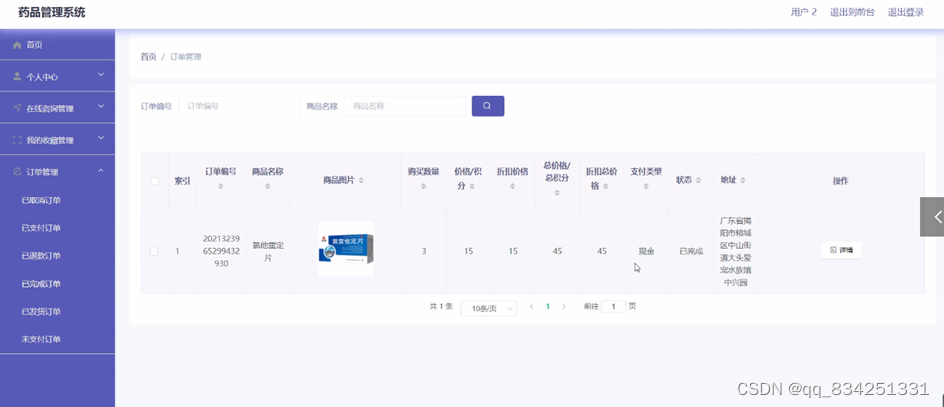The height and width of the screenshot is (407, 944).
Task: Click the 现金 payment type cell
Action: [x=646, y=251]
